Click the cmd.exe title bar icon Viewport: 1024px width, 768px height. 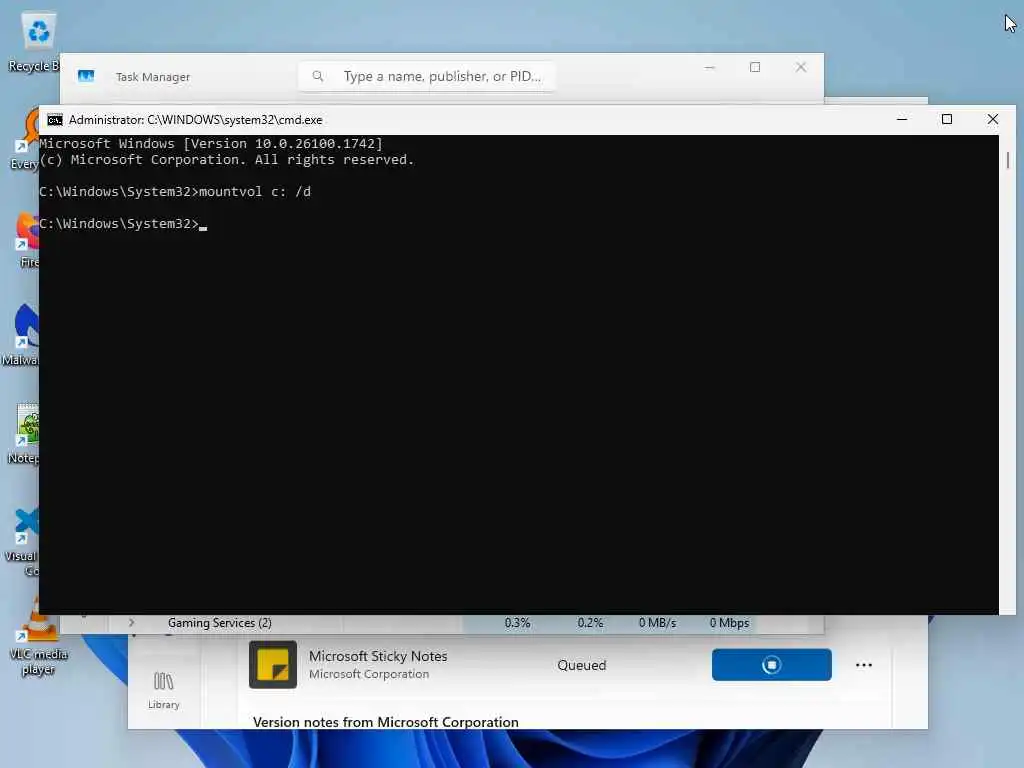[x=55, y=120]
